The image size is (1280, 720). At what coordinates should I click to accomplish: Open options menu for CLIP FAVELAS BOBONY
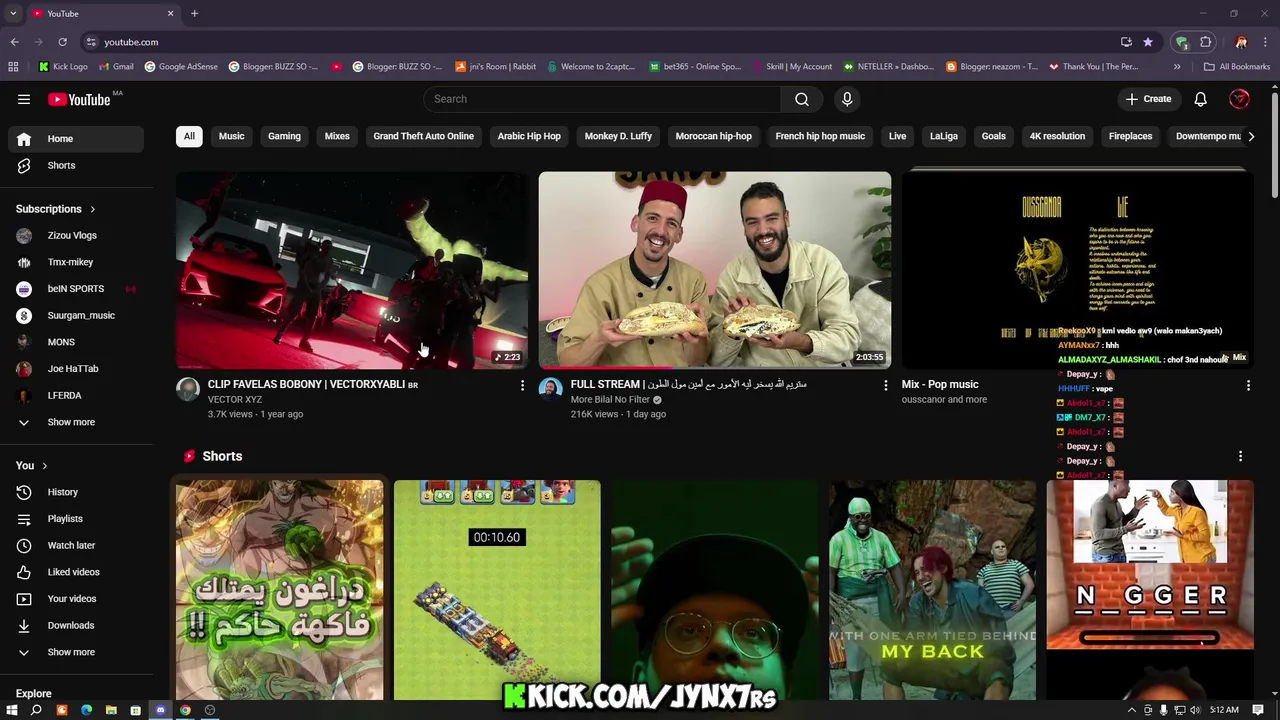(x=522, y=385)
